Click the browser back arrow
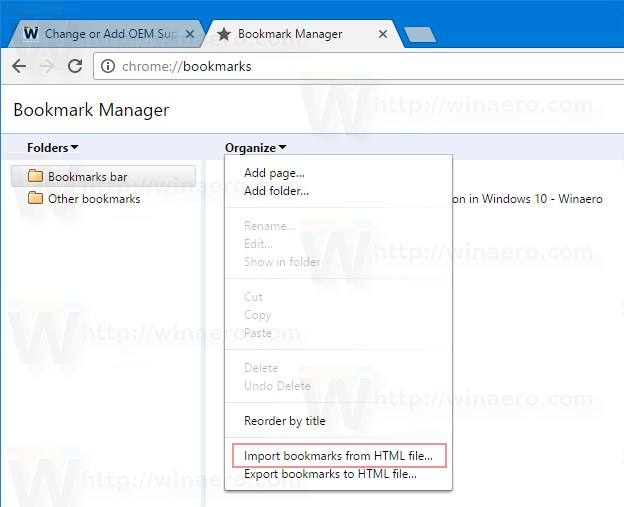The image size is (624, 507). (19, 66)
